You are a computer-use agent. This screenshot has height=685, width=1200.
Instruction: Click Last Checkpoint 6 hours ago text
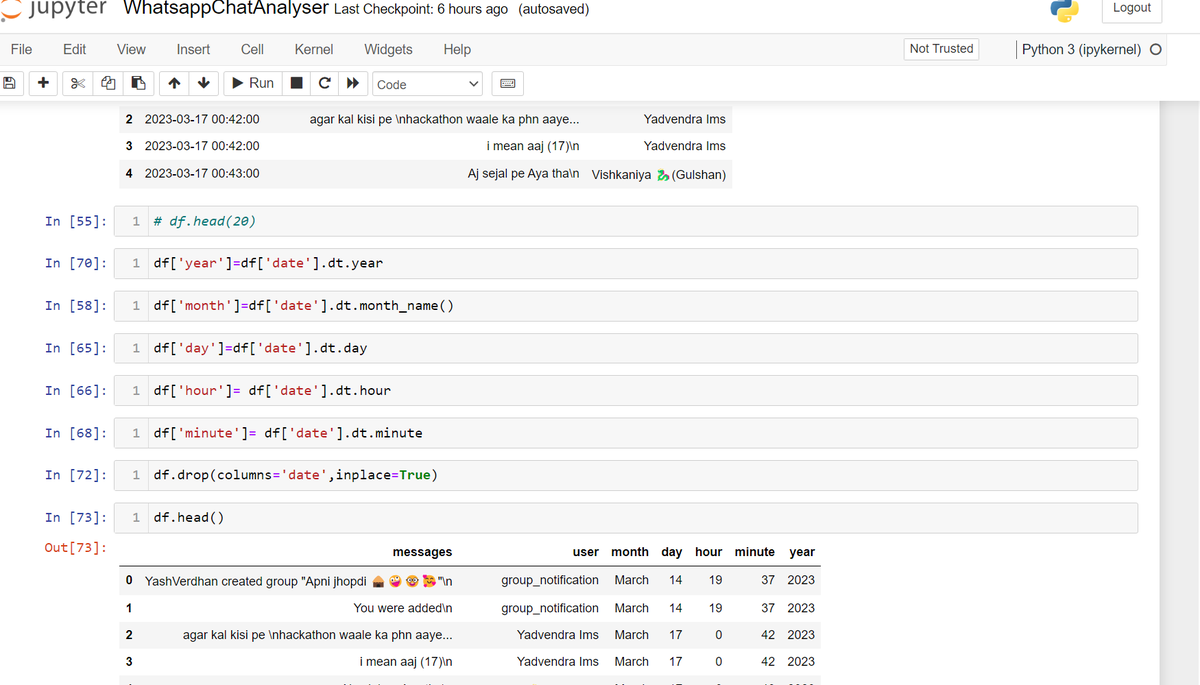(x=420, y=9)
